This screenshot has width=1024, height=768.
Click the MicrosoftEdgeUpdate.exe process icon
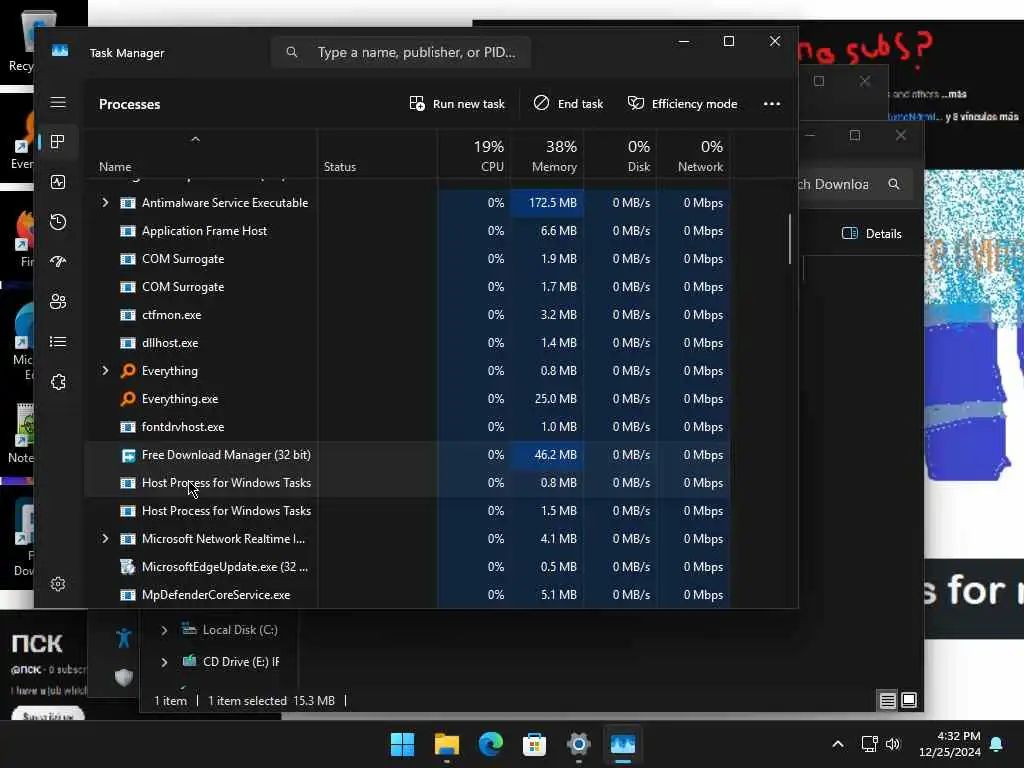point(128,567)
